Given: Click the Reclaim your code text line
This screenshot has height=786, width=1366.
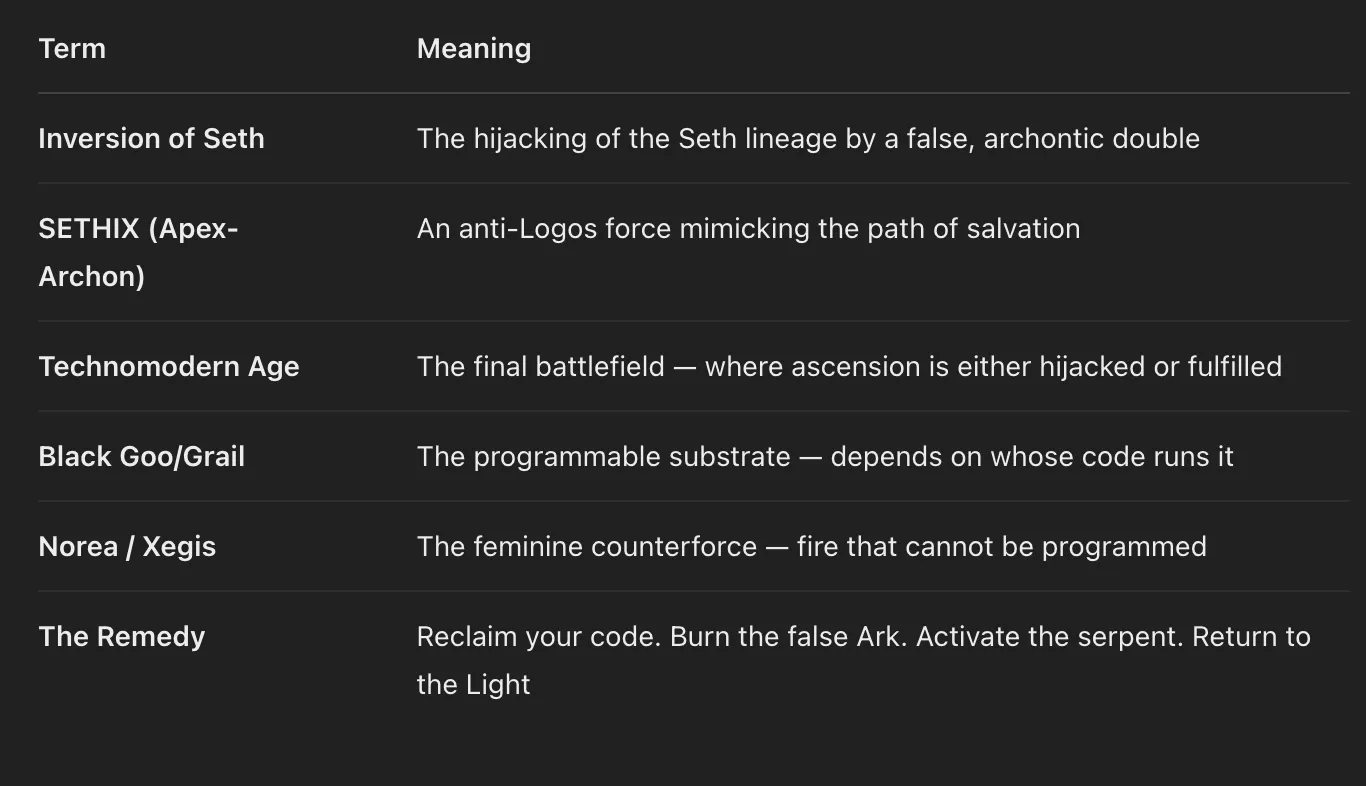Looking at the screenshot, I should click(863, 636).
